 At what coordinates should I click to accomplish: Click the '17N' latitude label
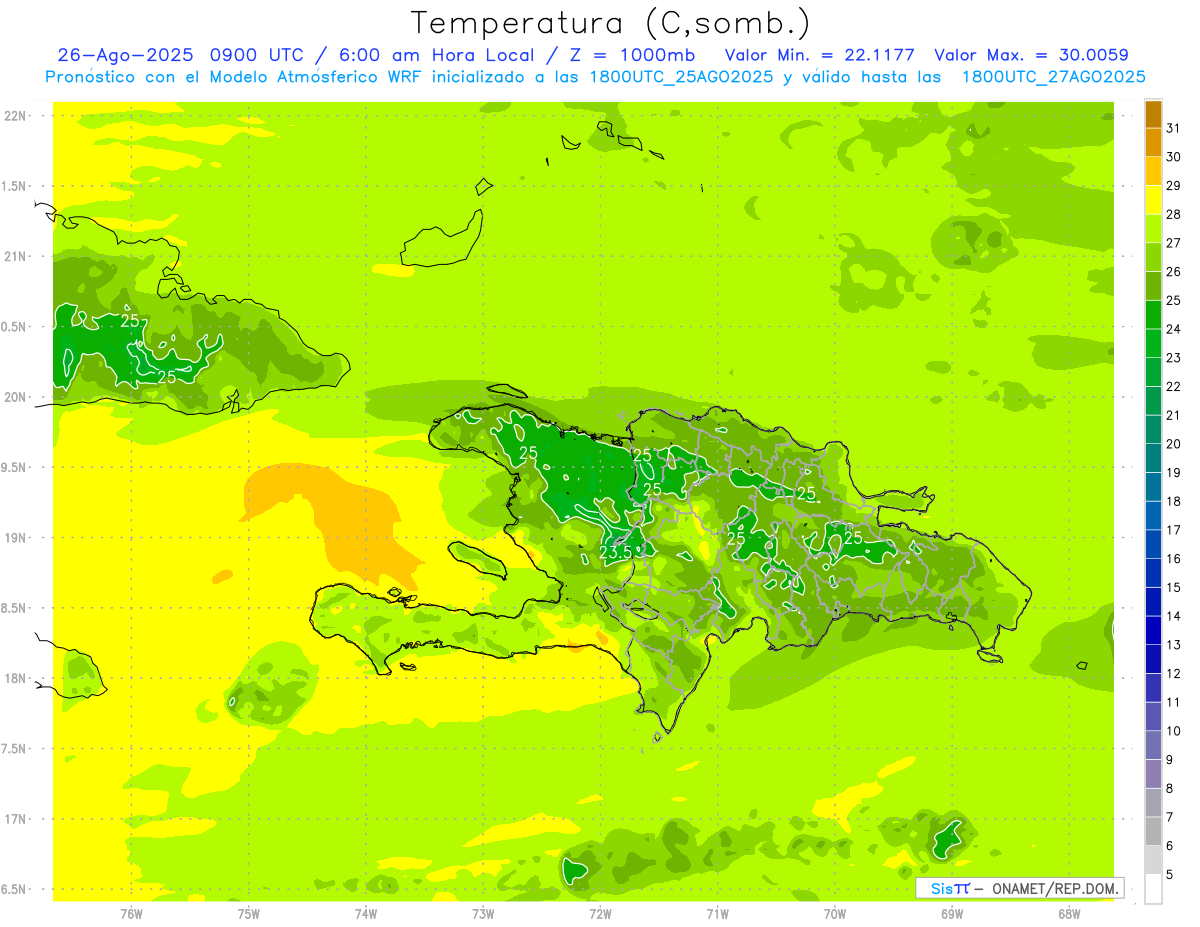(x=15, y=819)
